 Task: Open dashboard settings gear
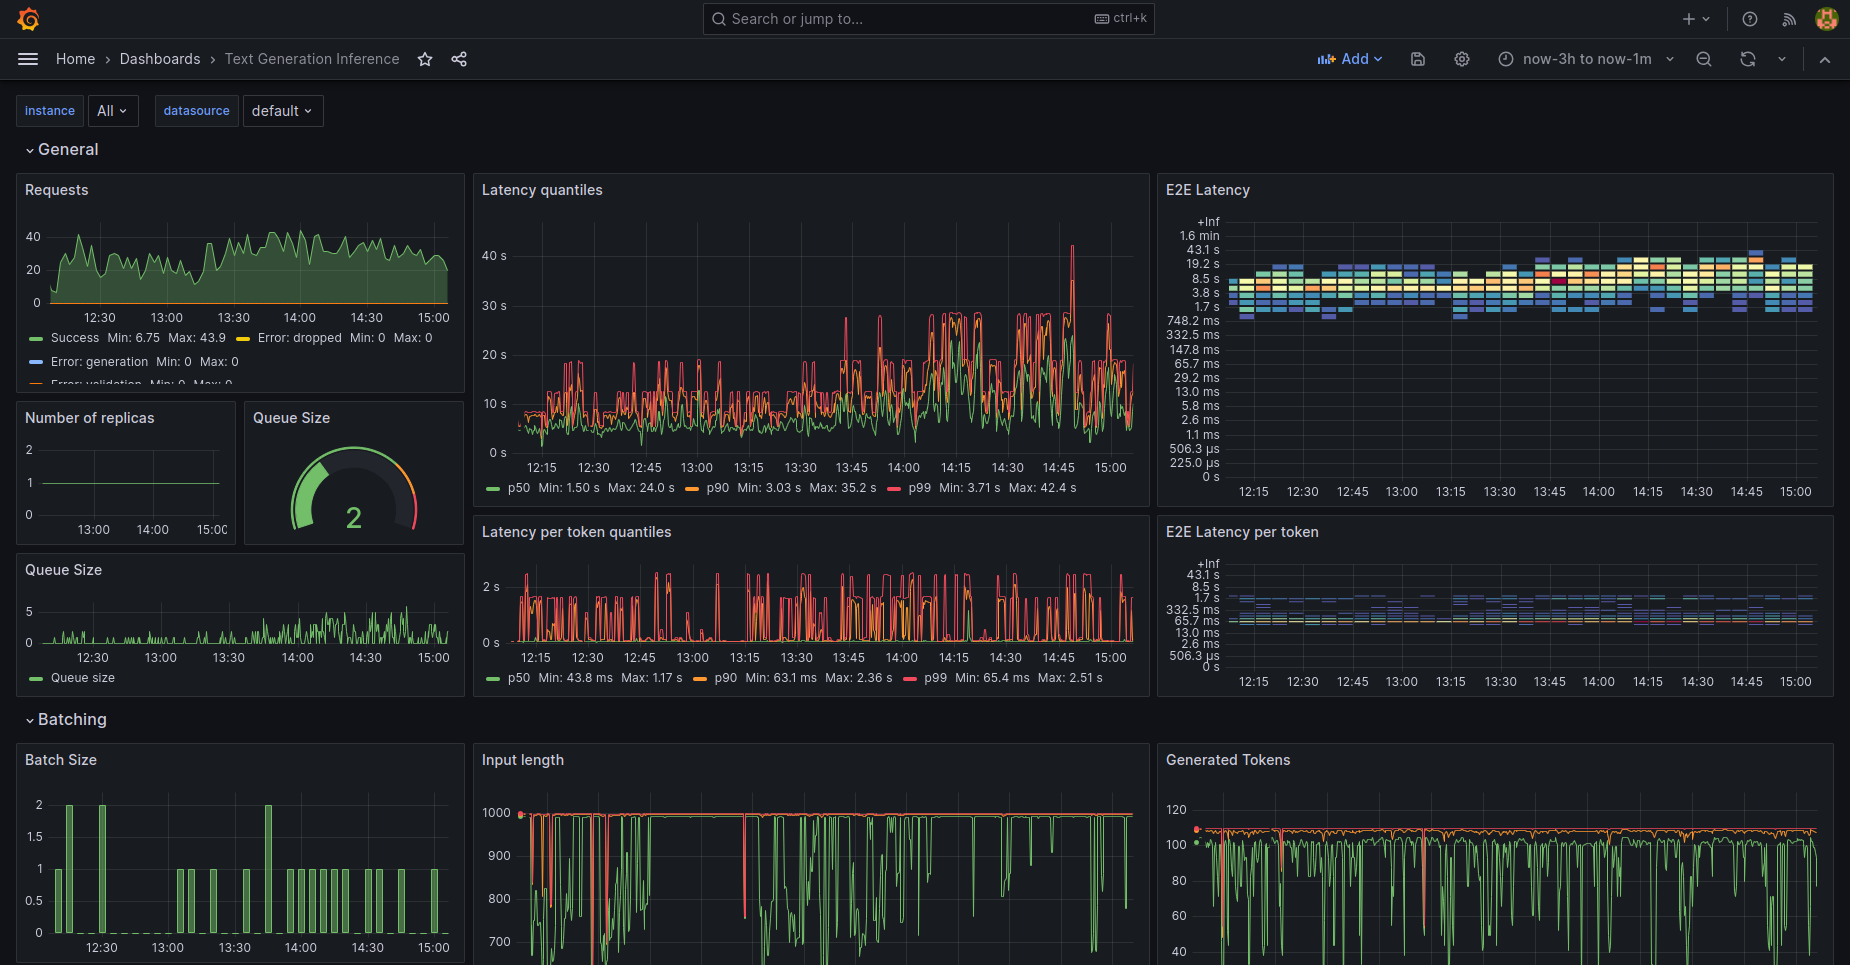tap(1461, 59)
